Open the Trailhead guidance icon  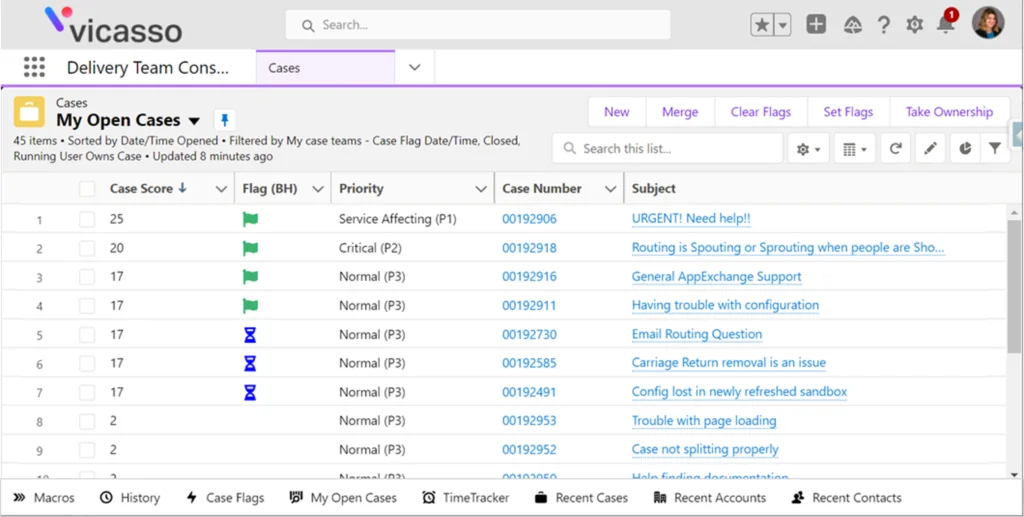[852, 25]
